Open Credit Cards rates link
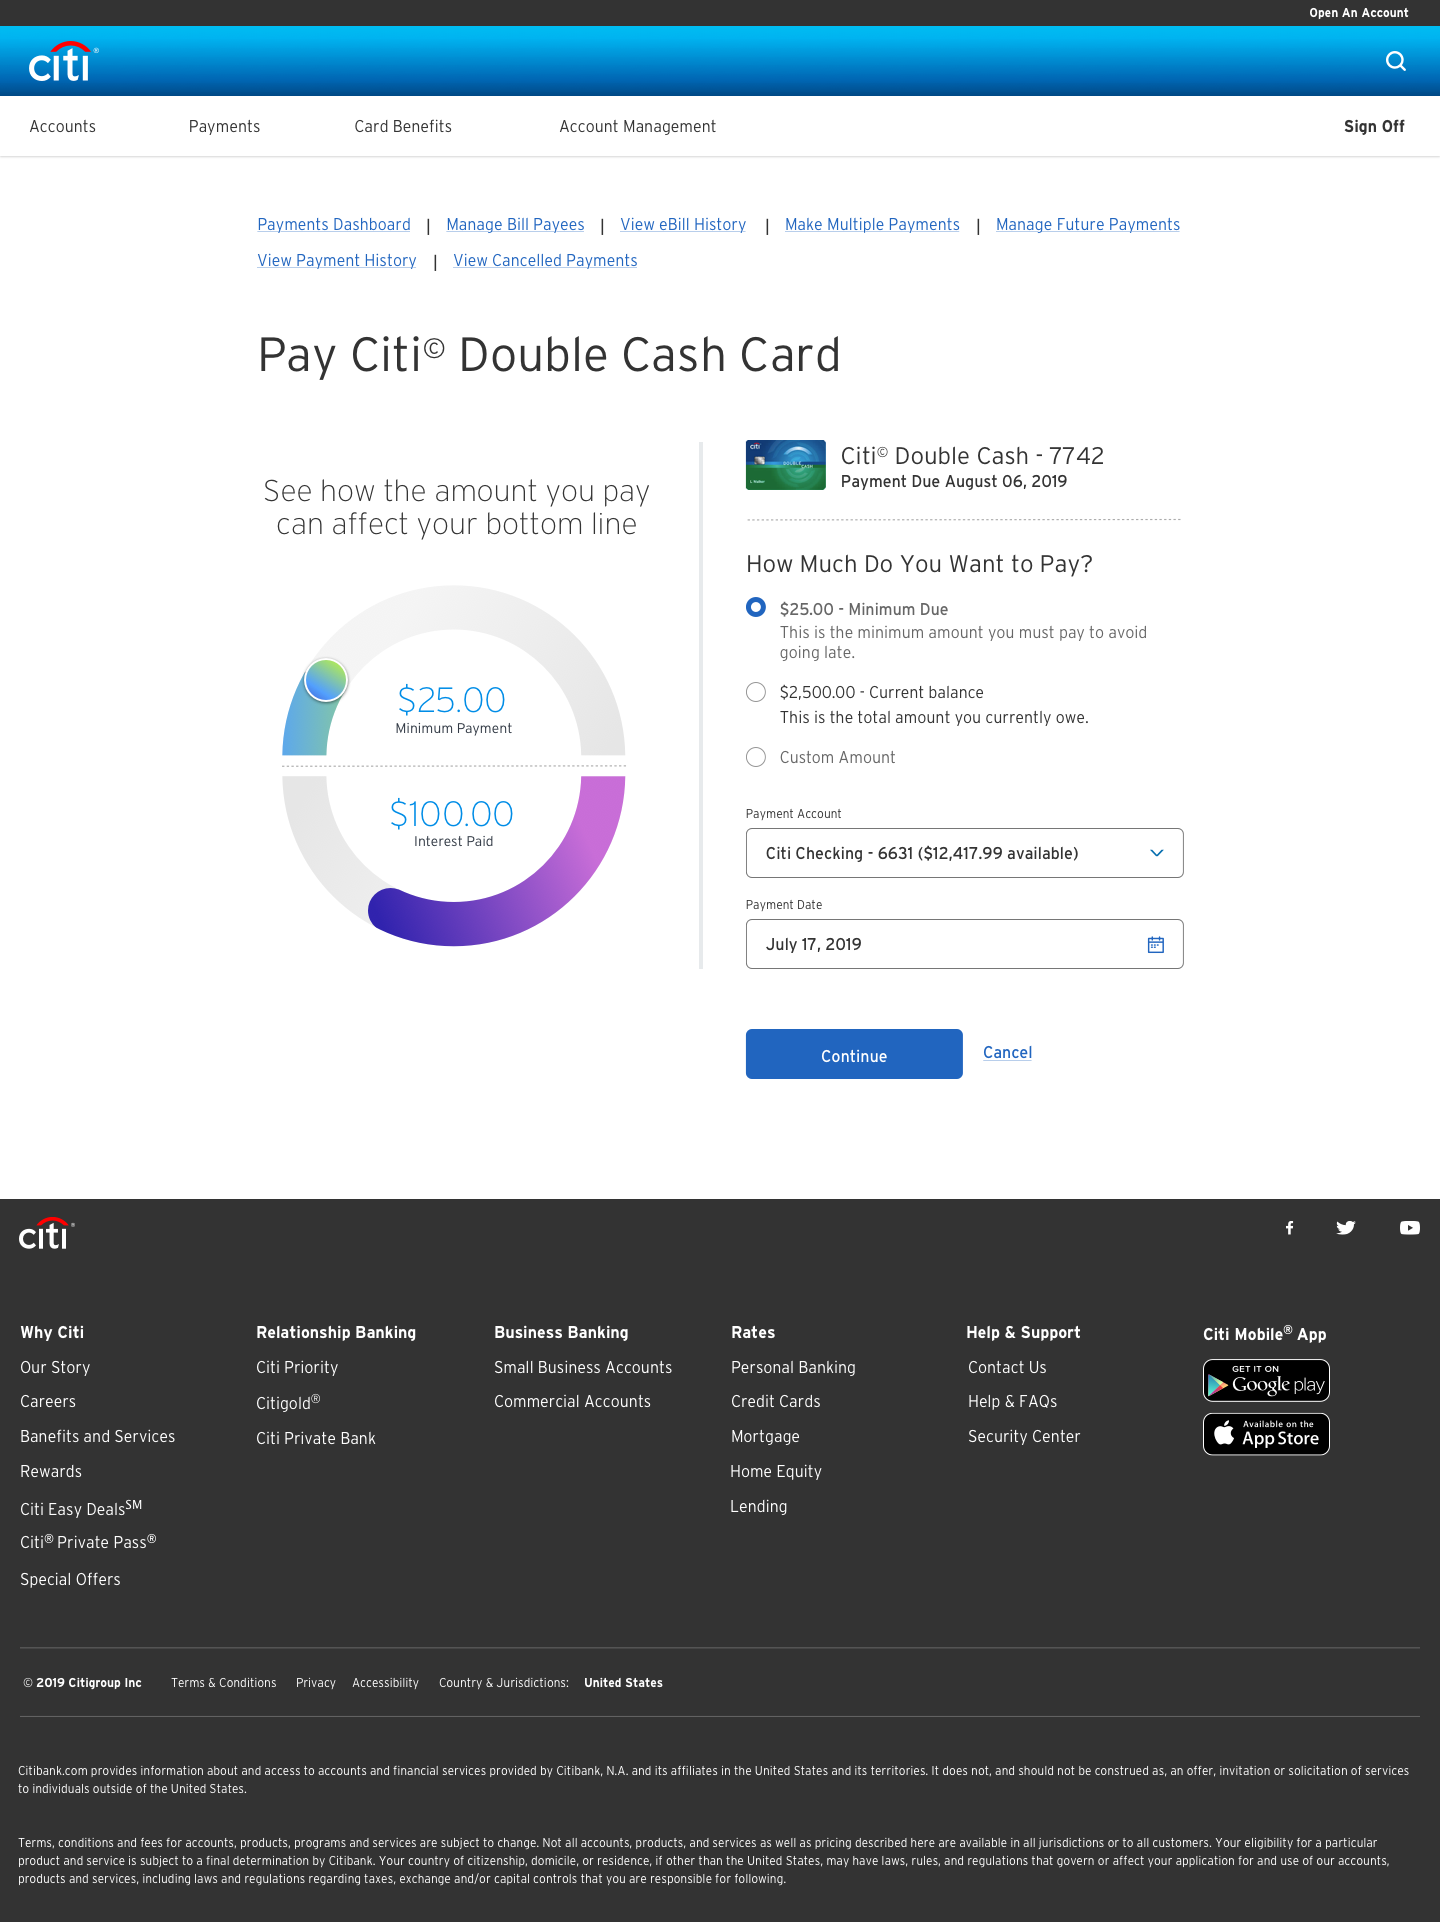The image size is (1440, 1922). tap(775, 1401)
